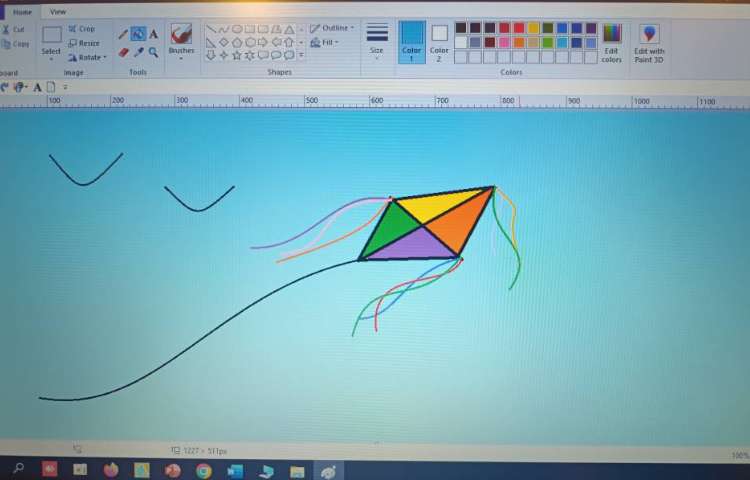The width and height of the screenshot is (750, 480).
Task: Select the Text tool in Tools group
Action: coord(153,34)
